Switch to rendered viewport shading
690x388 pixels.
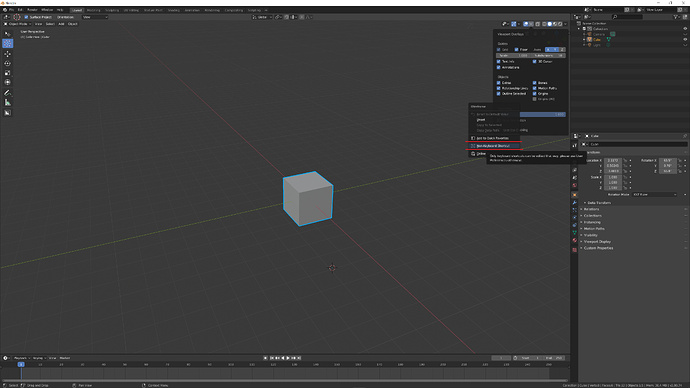point(560,24)
